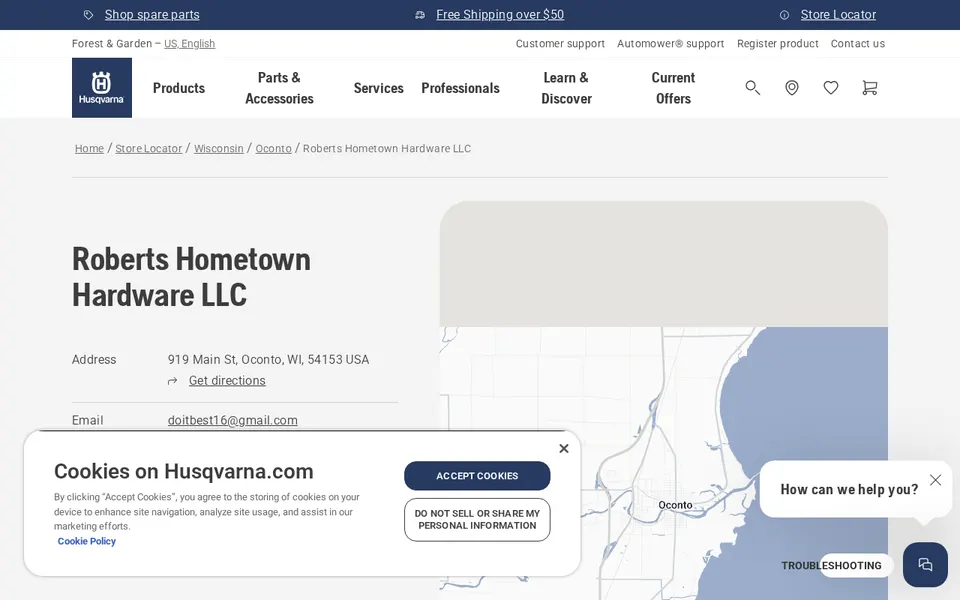Image resolution: width=960 pixels, height=600 pixels.
Task: Open the Parts & Accessories menu
Action: [x=279, y=88]
